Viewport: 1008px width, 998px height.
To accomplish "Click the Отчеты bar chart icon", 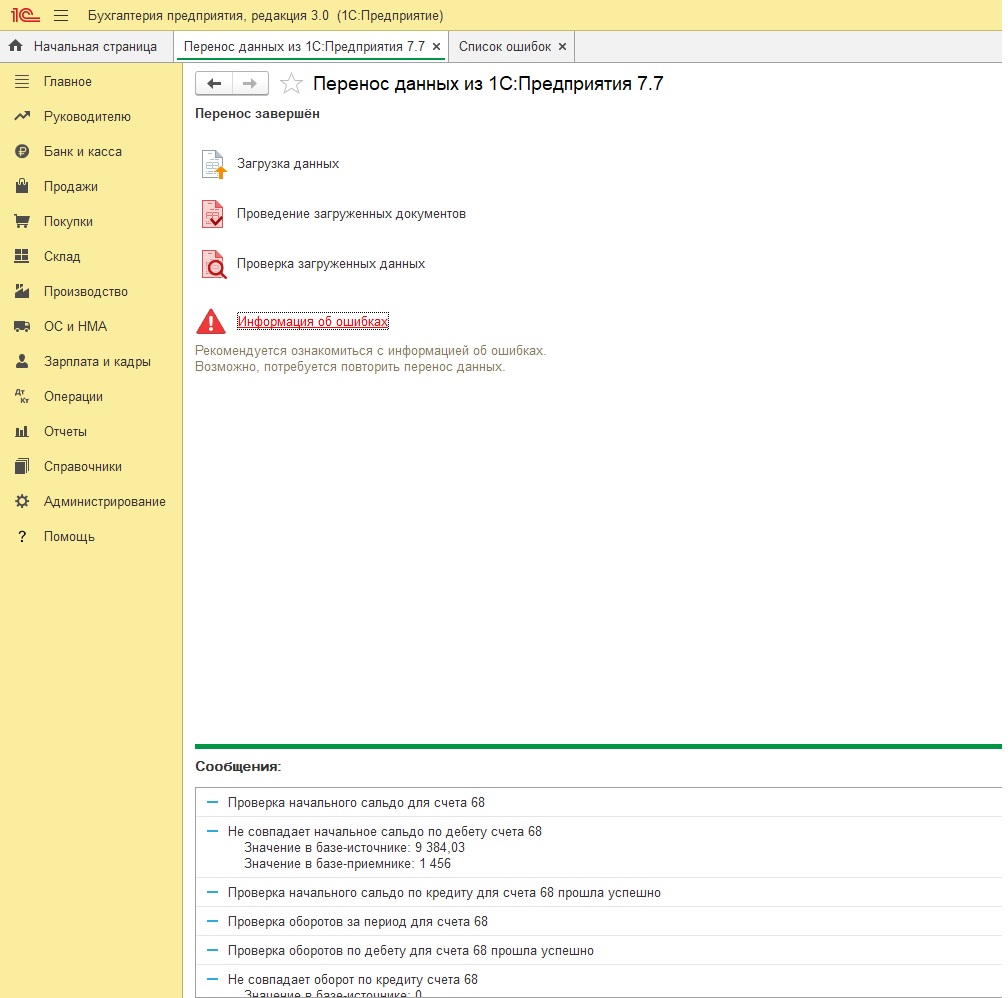I will 22,431.
